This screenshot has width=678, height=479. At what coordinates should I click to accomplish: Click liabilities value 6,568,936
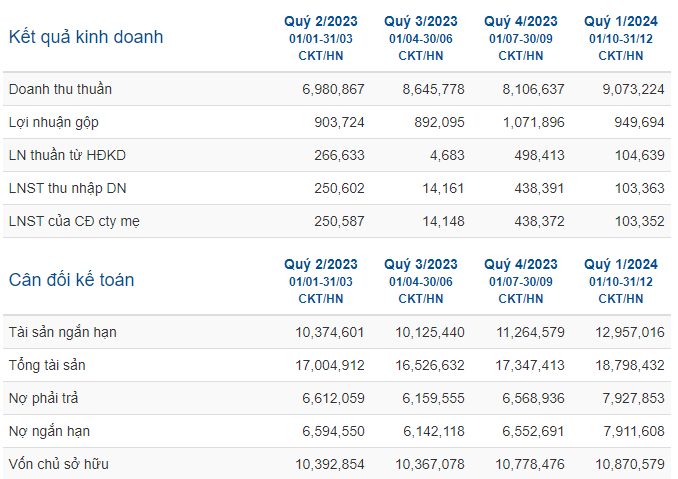[x=533, y=398]
